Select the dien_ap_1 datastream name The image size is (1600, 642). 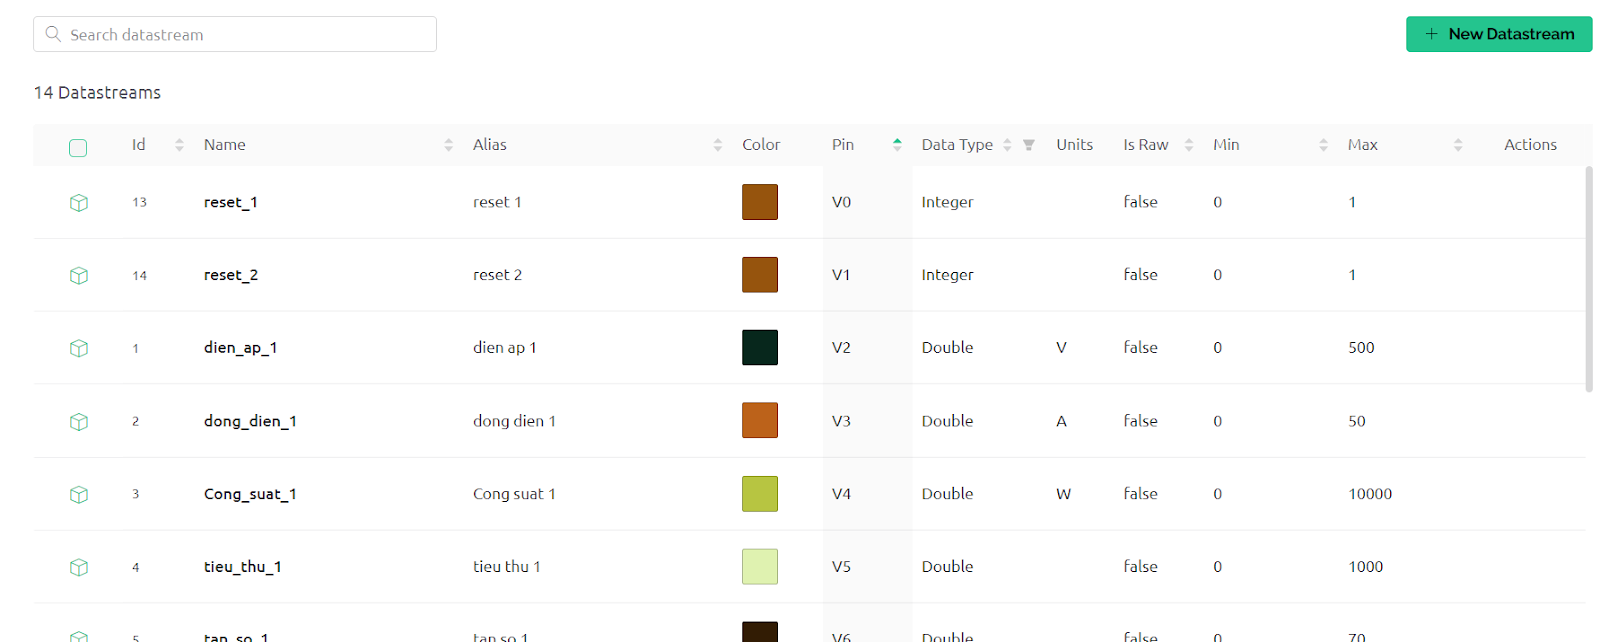(x=241, y=348)
